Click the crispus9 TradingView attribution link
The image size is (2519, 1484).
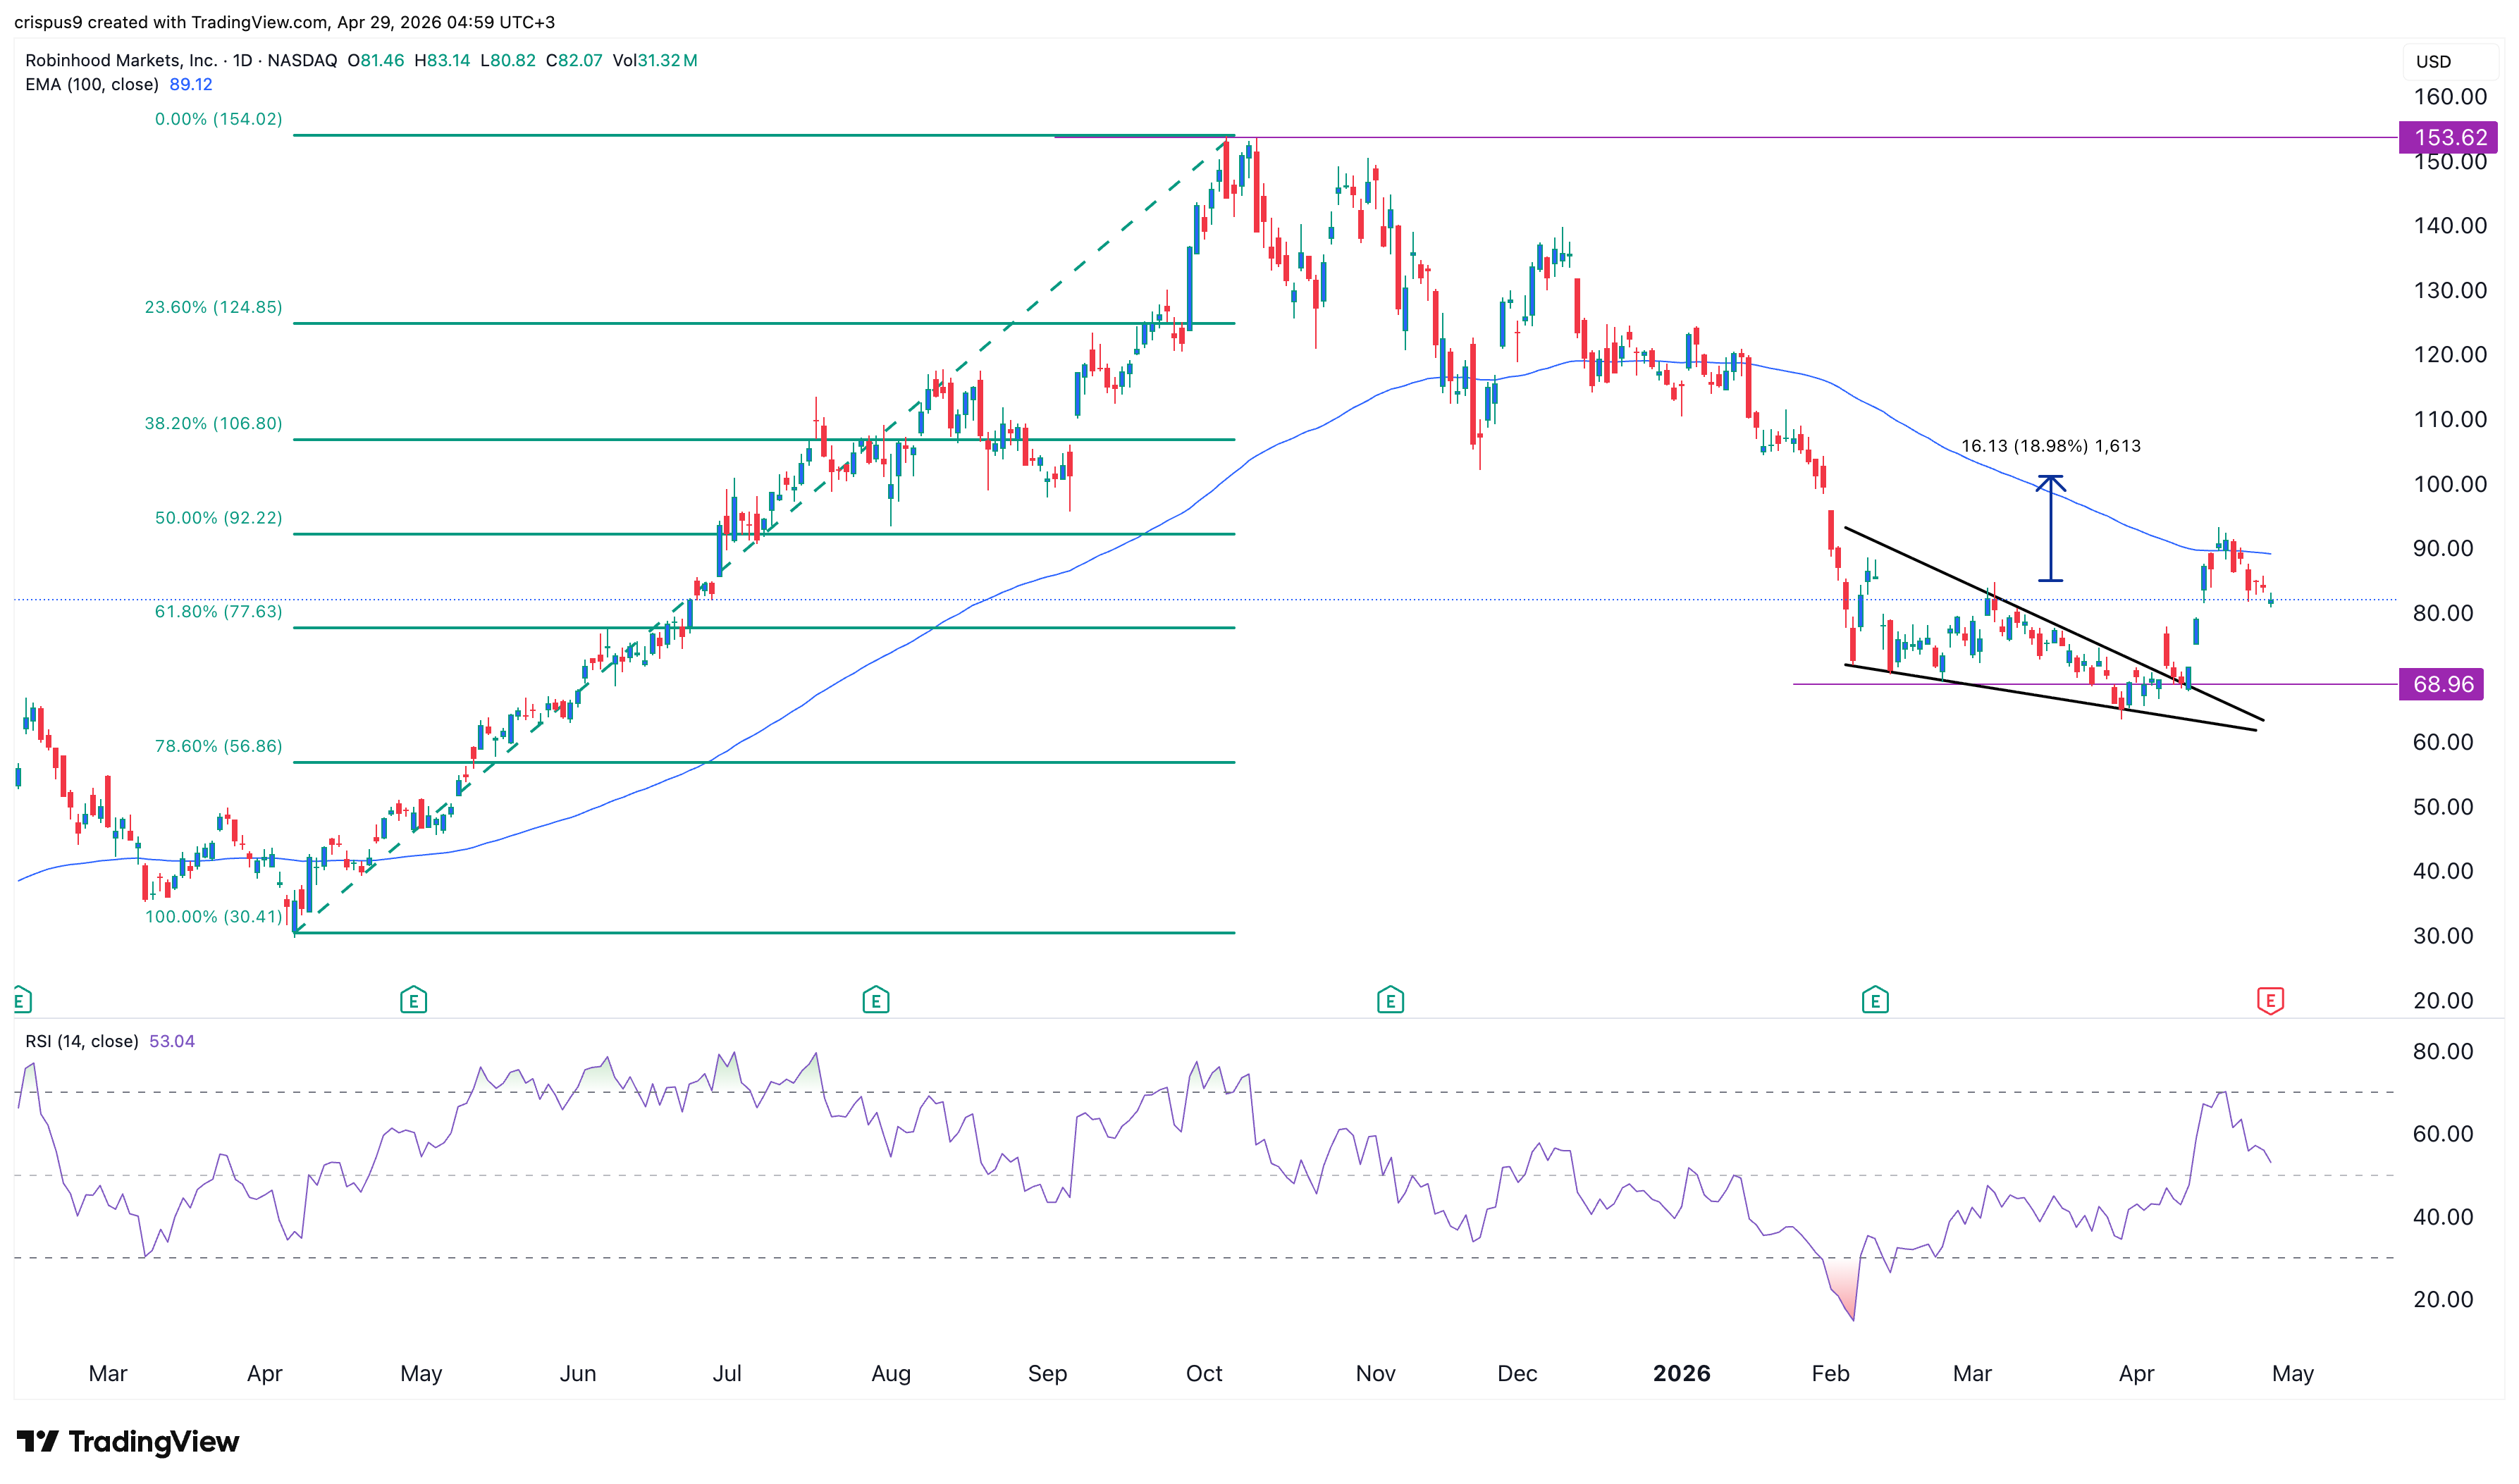pyautogui.click(x=51, y=21)
